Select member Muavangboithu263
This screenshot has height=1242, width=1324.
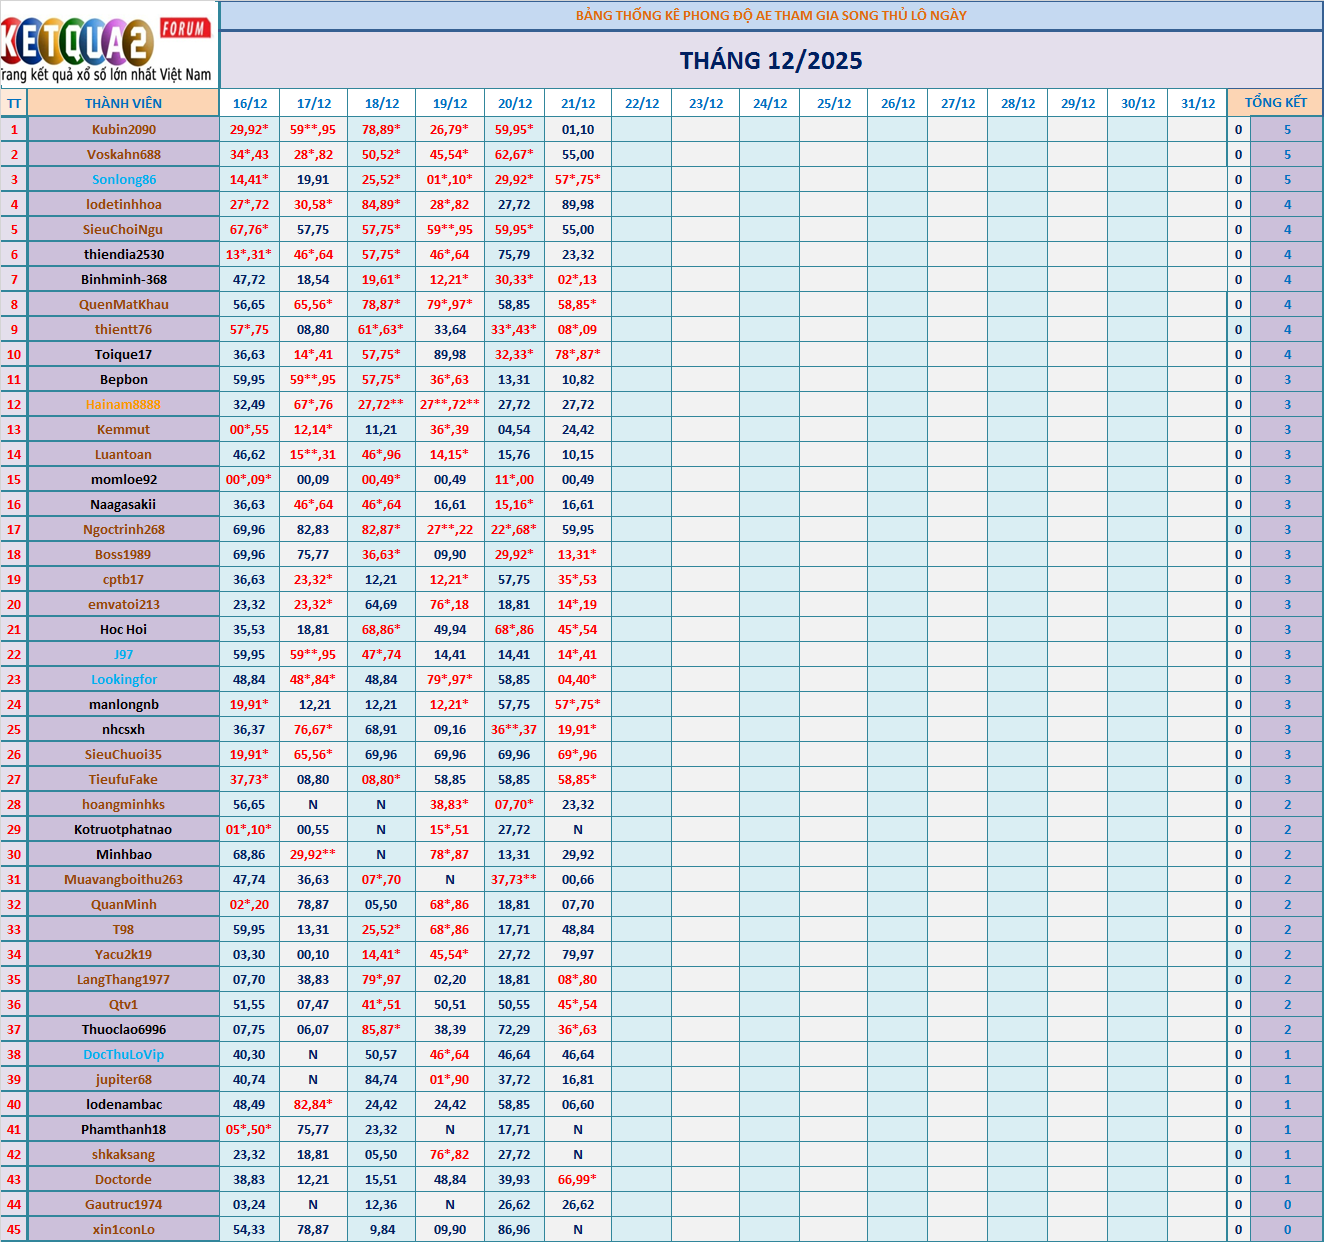(124, 879)
